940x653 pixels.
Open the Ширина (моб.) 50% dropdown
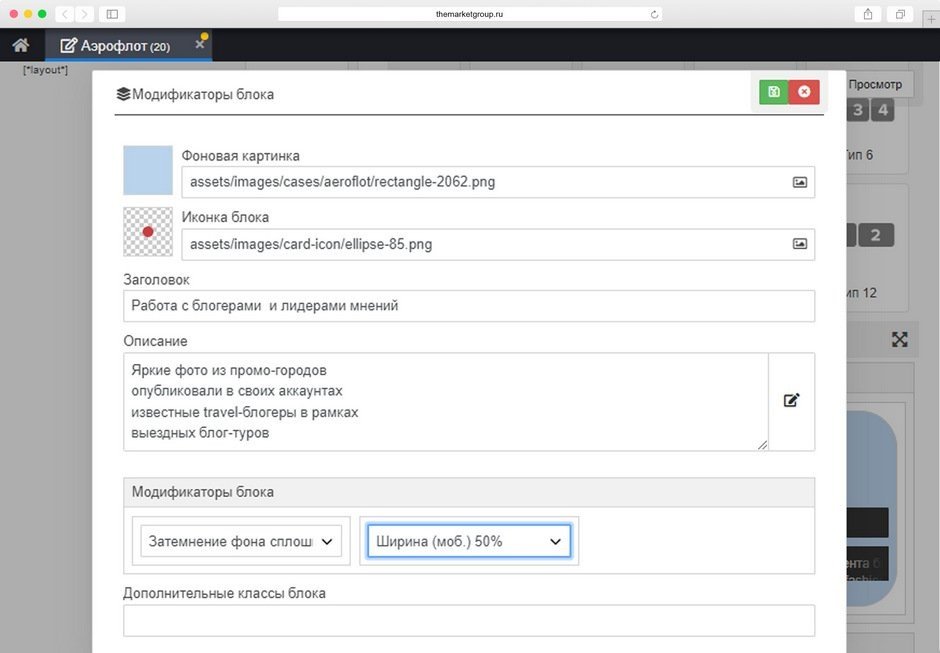[x=469, y=541]
